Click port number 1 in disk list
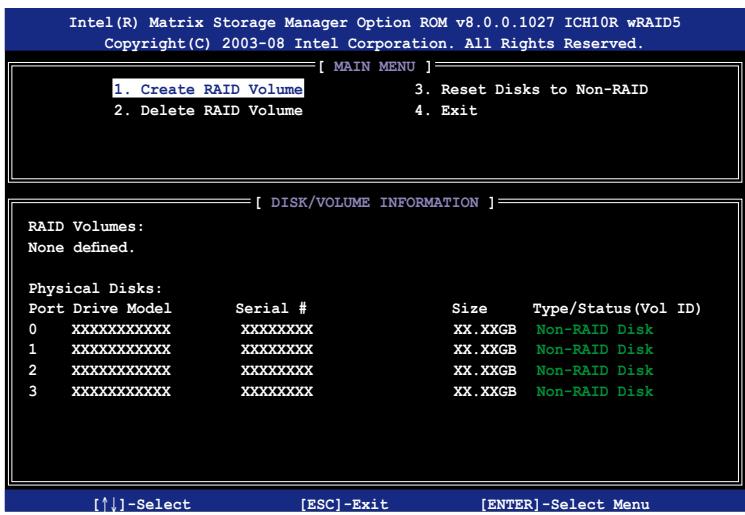The height and width of the screenshot is (515, 745). click(x=32, y=349)
